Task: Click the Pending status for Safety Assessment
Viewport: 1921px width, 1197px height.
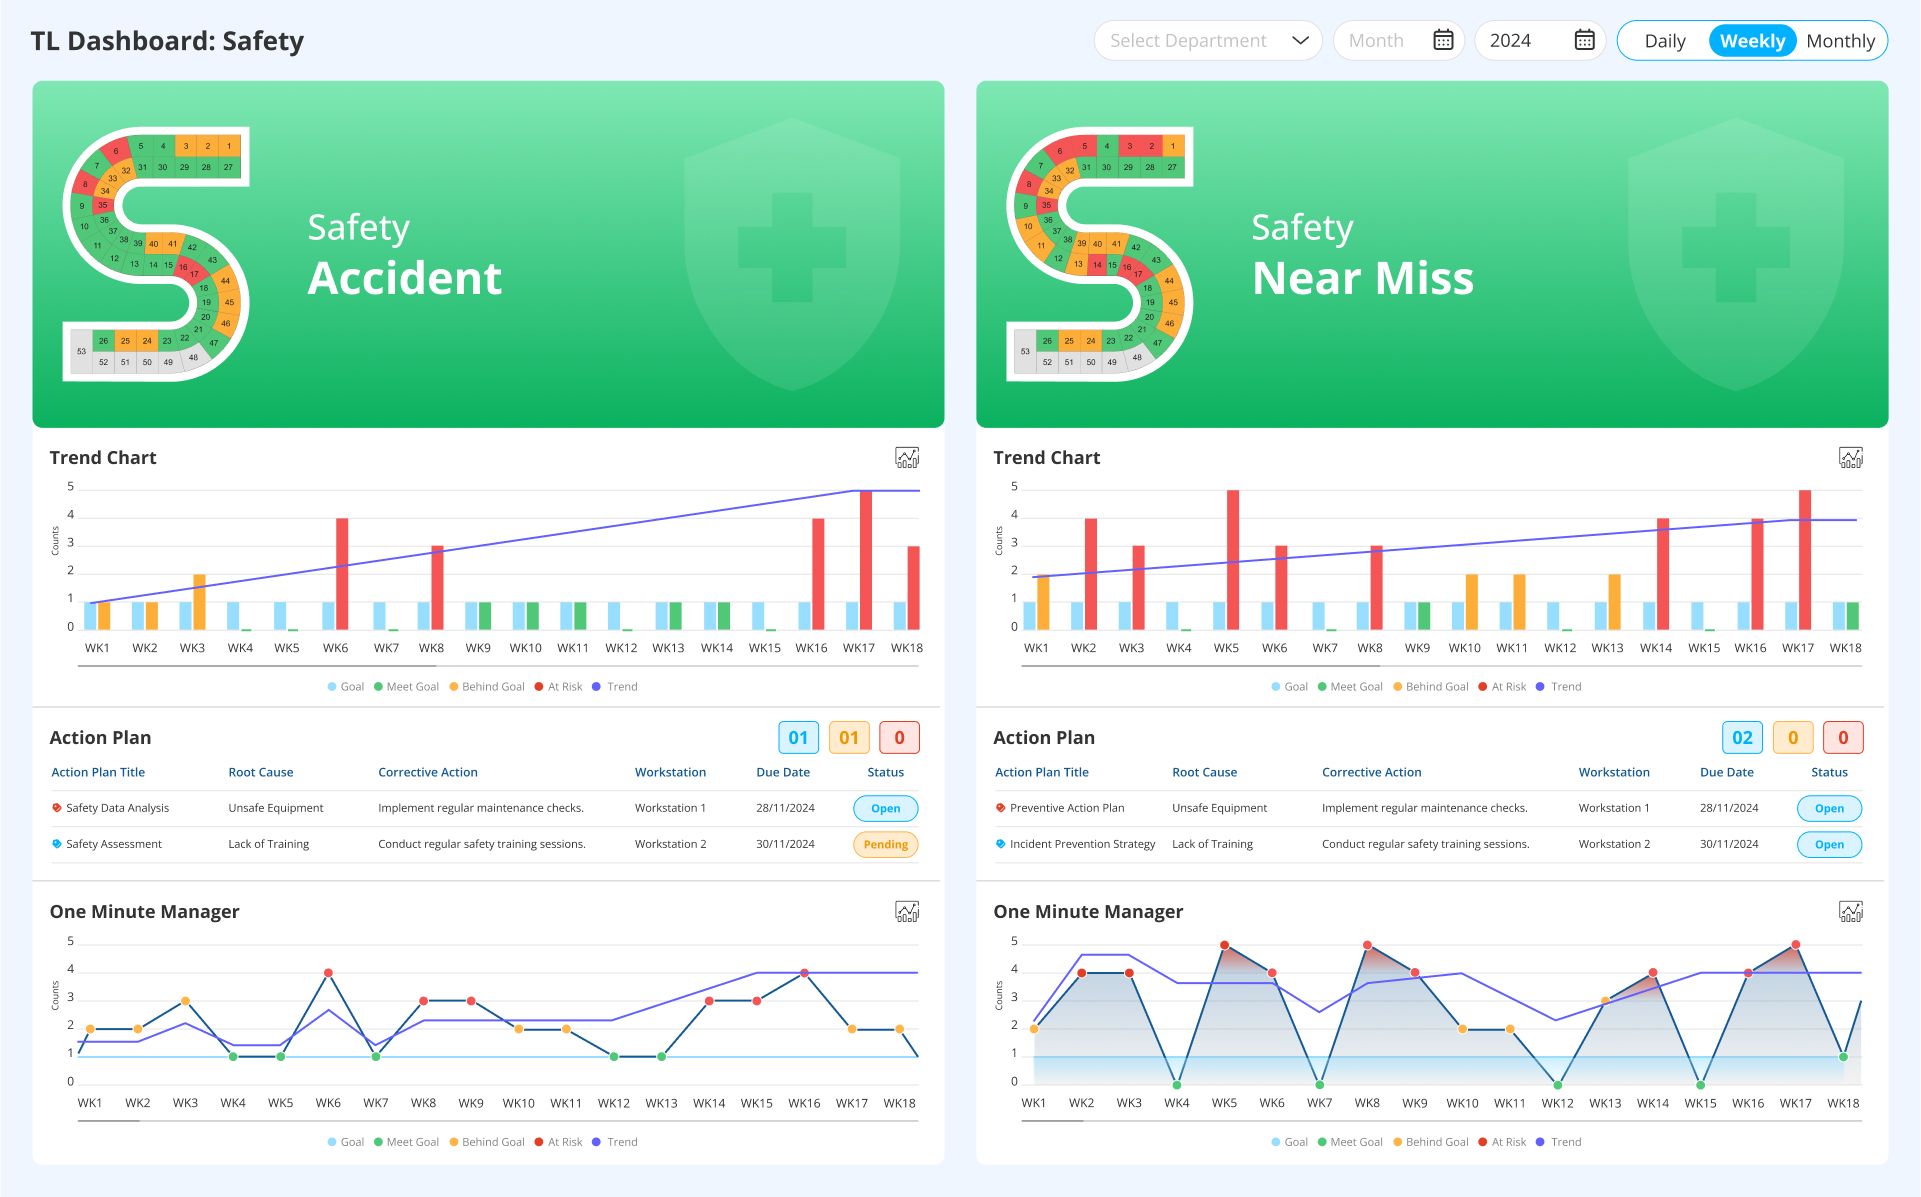Action: point(884,844)
